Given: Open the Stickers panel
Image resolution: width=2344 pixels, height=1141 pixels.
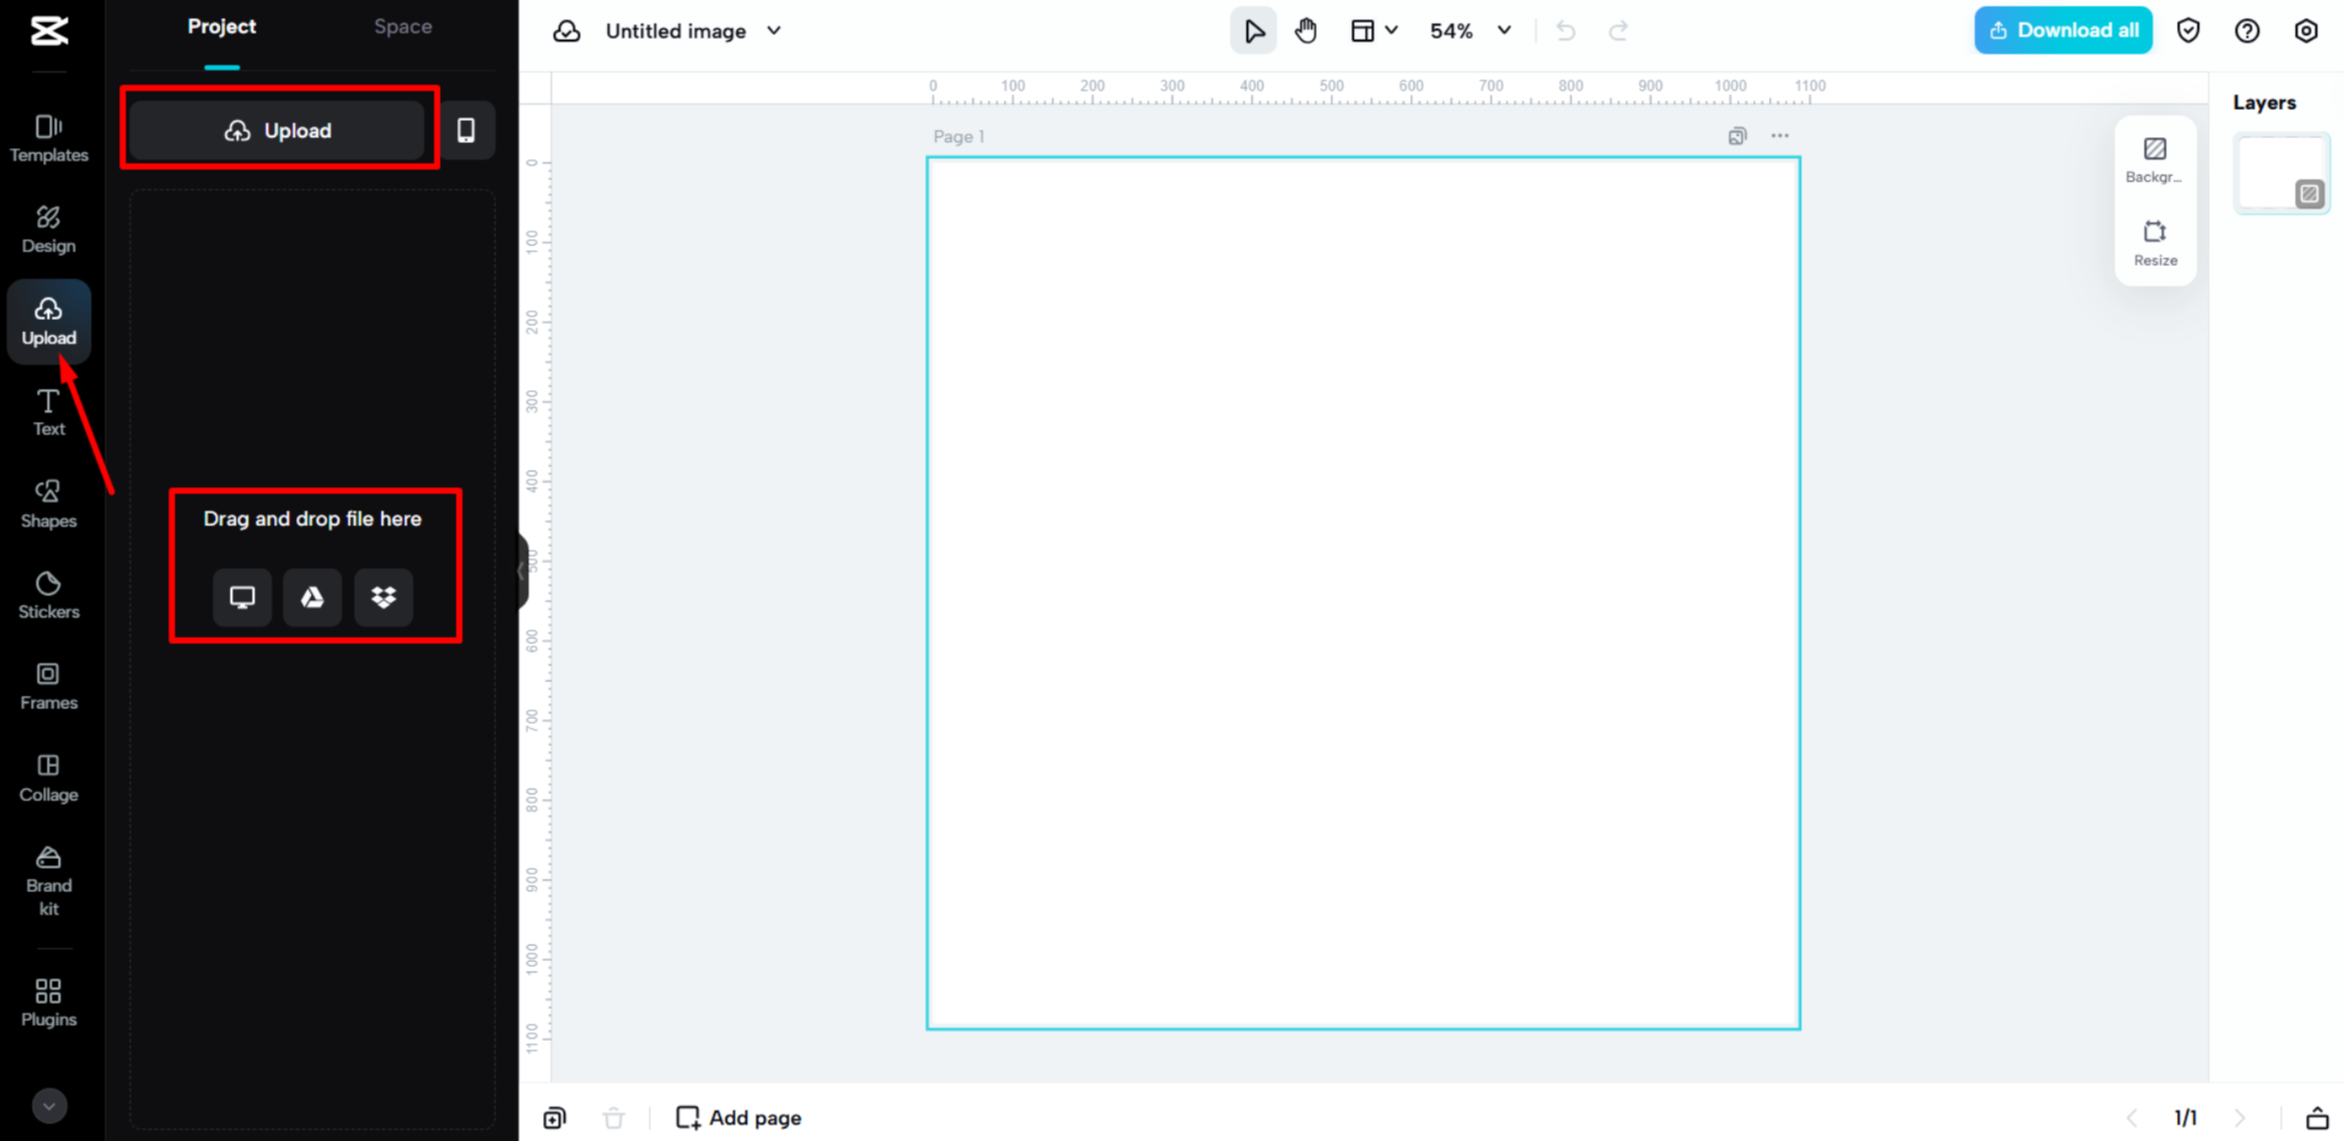Looking at the screenshot, I should point(48,594).
